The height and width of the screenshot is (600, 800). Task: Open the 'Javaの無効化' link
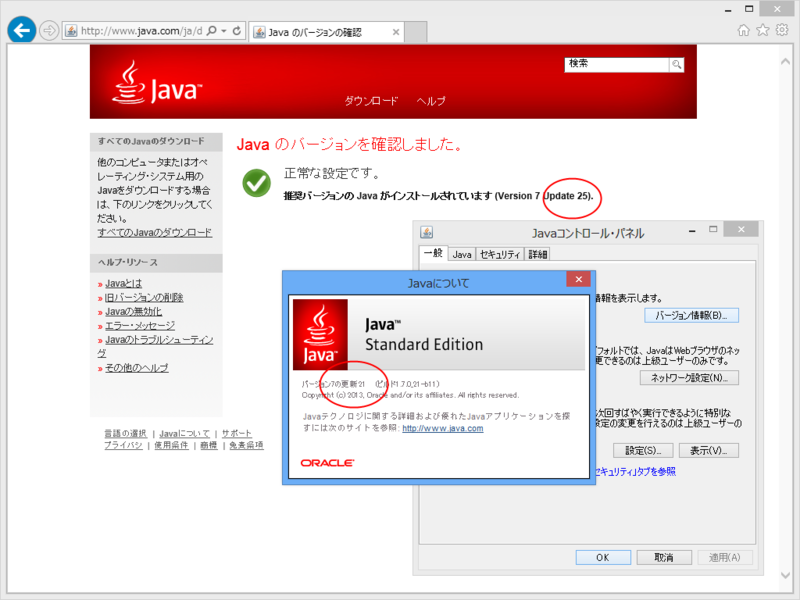click(133, 311)
